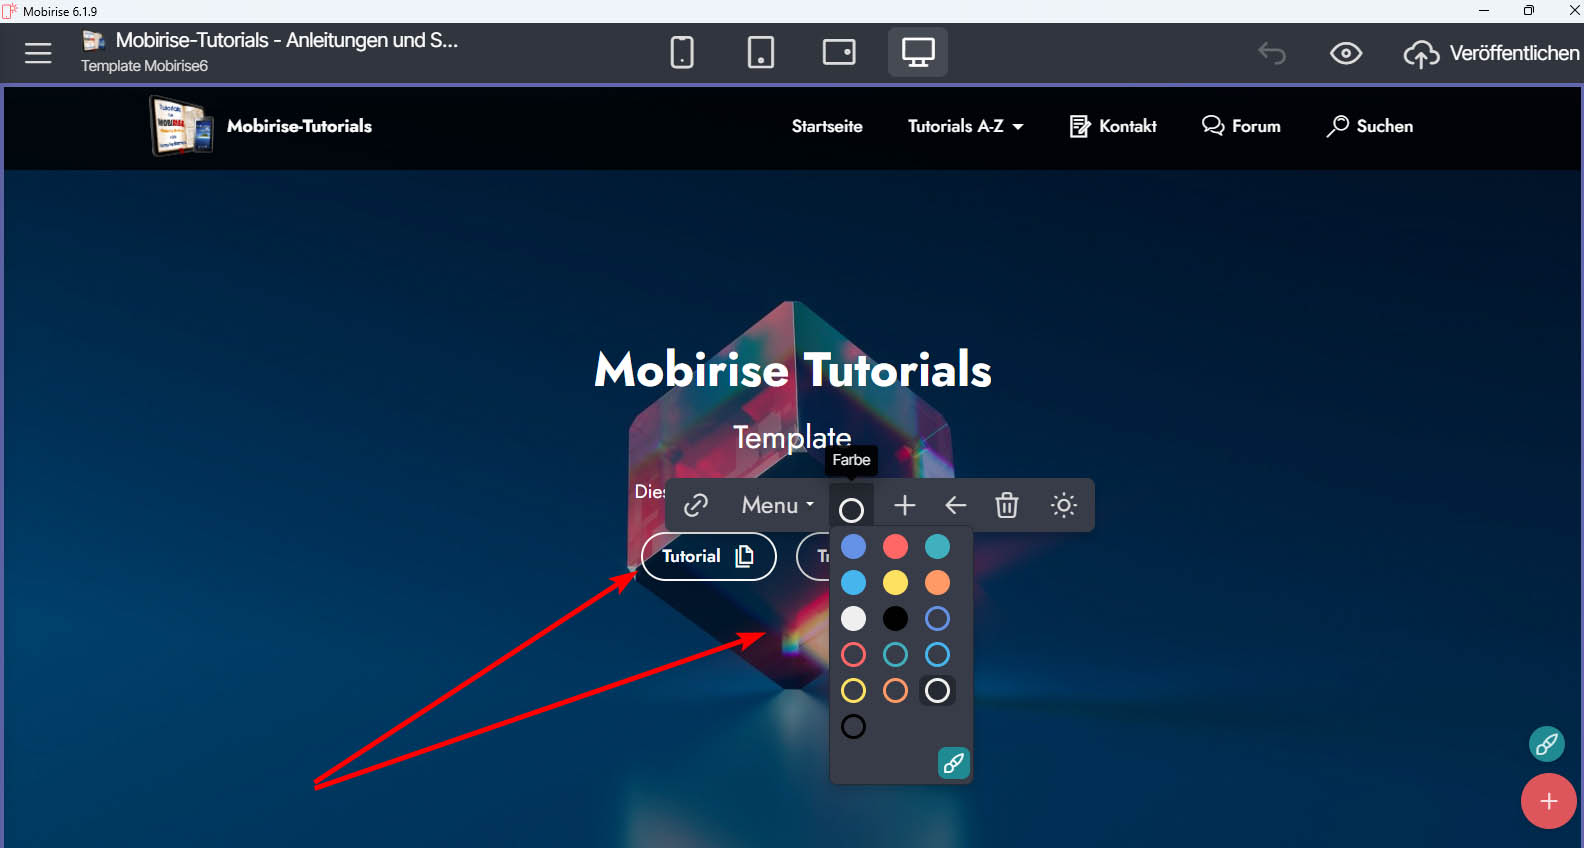
Task: Click the Mobirise-Tutorials logo image
Action: pyautogui.click(x=181, y=126)
